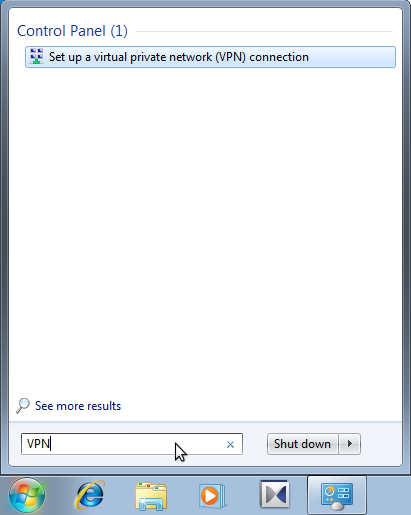Open See more results link
The image size is (411, 515).
point(78,406)
